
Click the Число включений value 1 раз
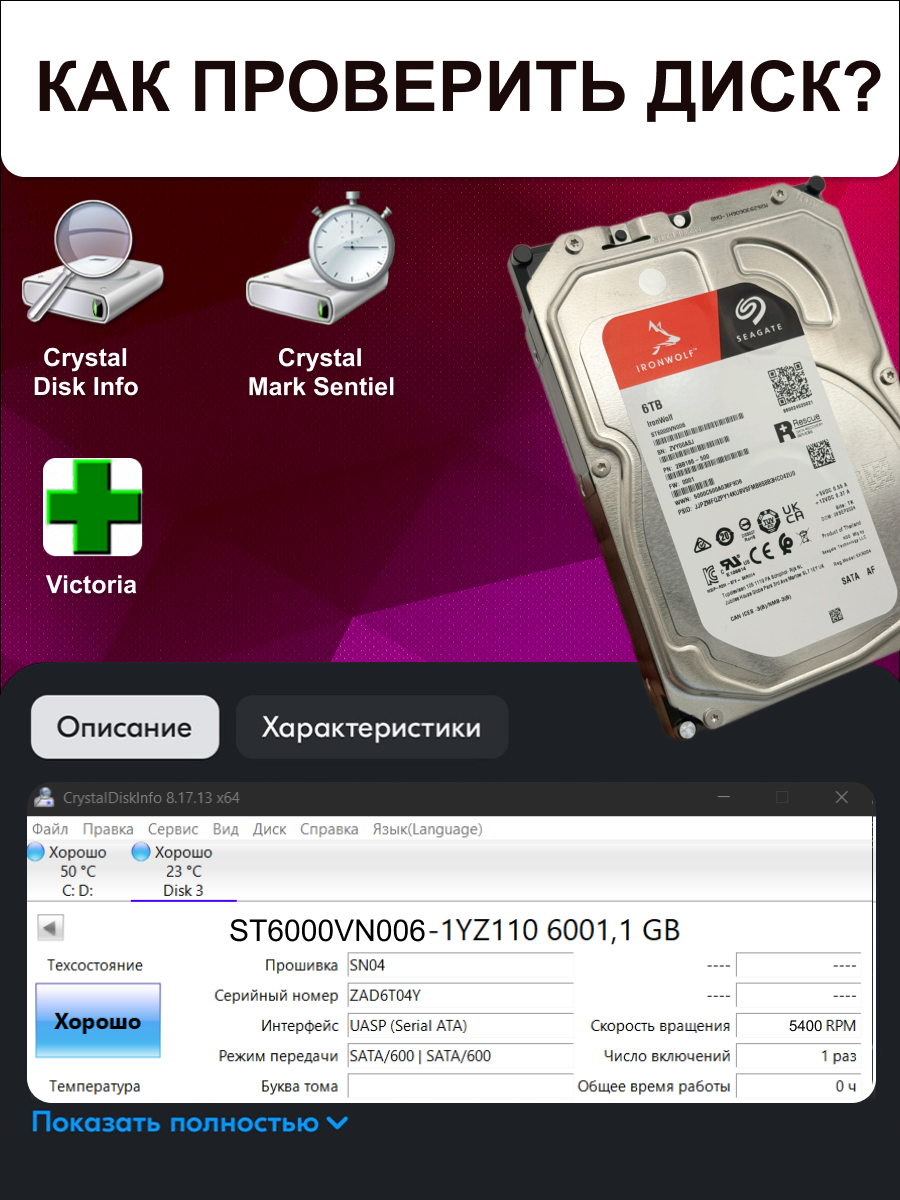[798, 1056]
